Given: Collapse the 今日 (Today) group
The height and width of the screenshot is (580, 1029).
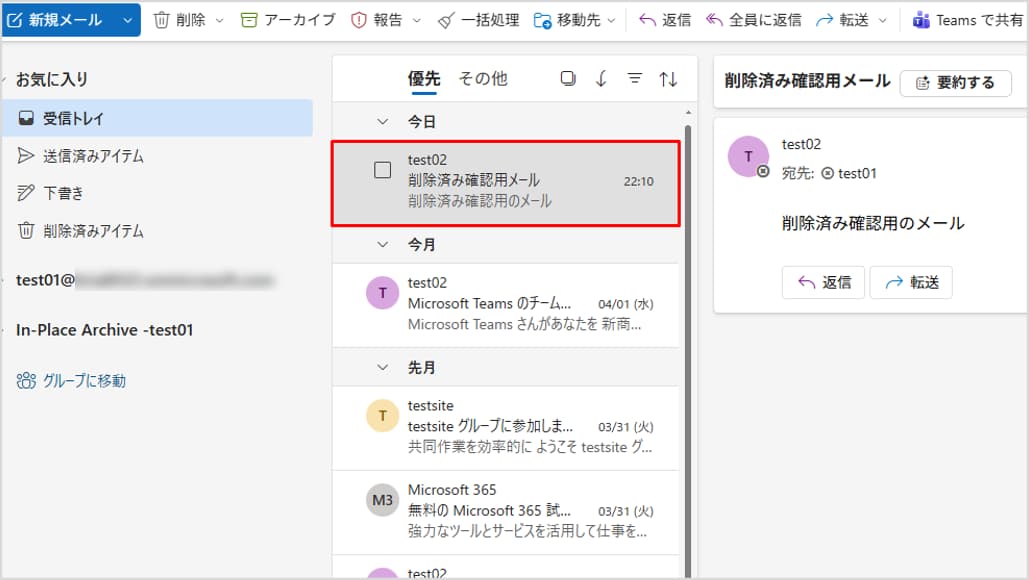Looking at the screenshot, I should (381, 121).
